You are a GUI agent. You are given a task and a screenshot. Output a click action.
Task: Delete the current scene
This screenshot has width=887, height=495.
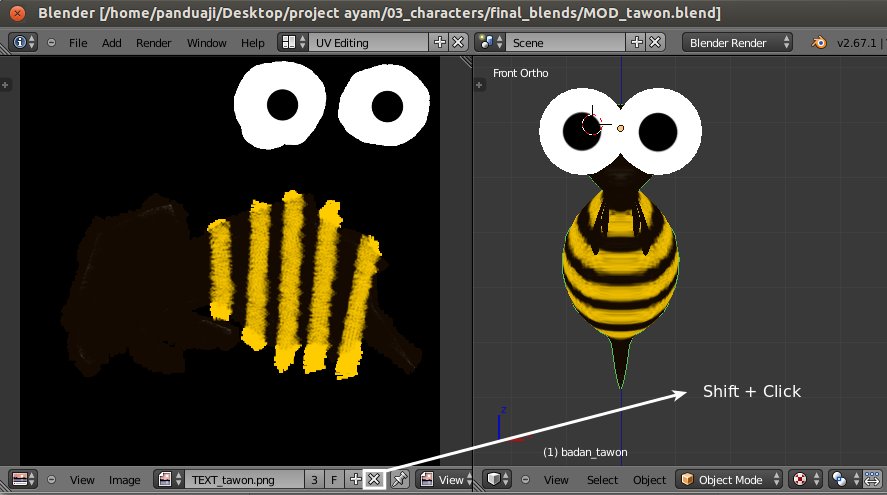(655, 42)
